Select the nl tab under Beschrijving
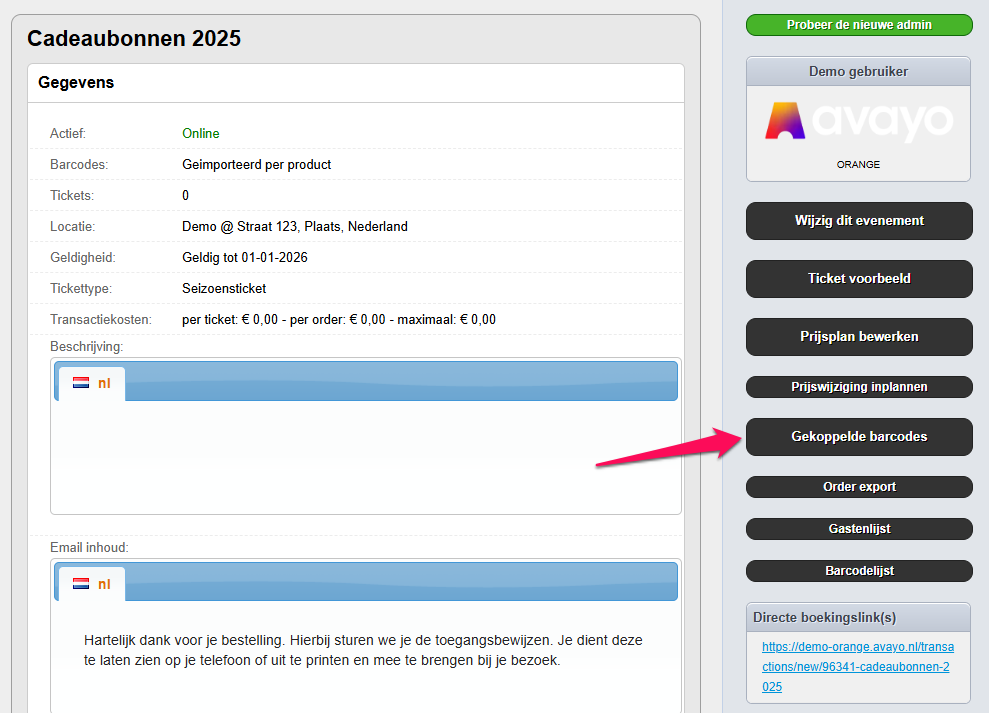Screen dimensions: 989x713 click(92, 383)
